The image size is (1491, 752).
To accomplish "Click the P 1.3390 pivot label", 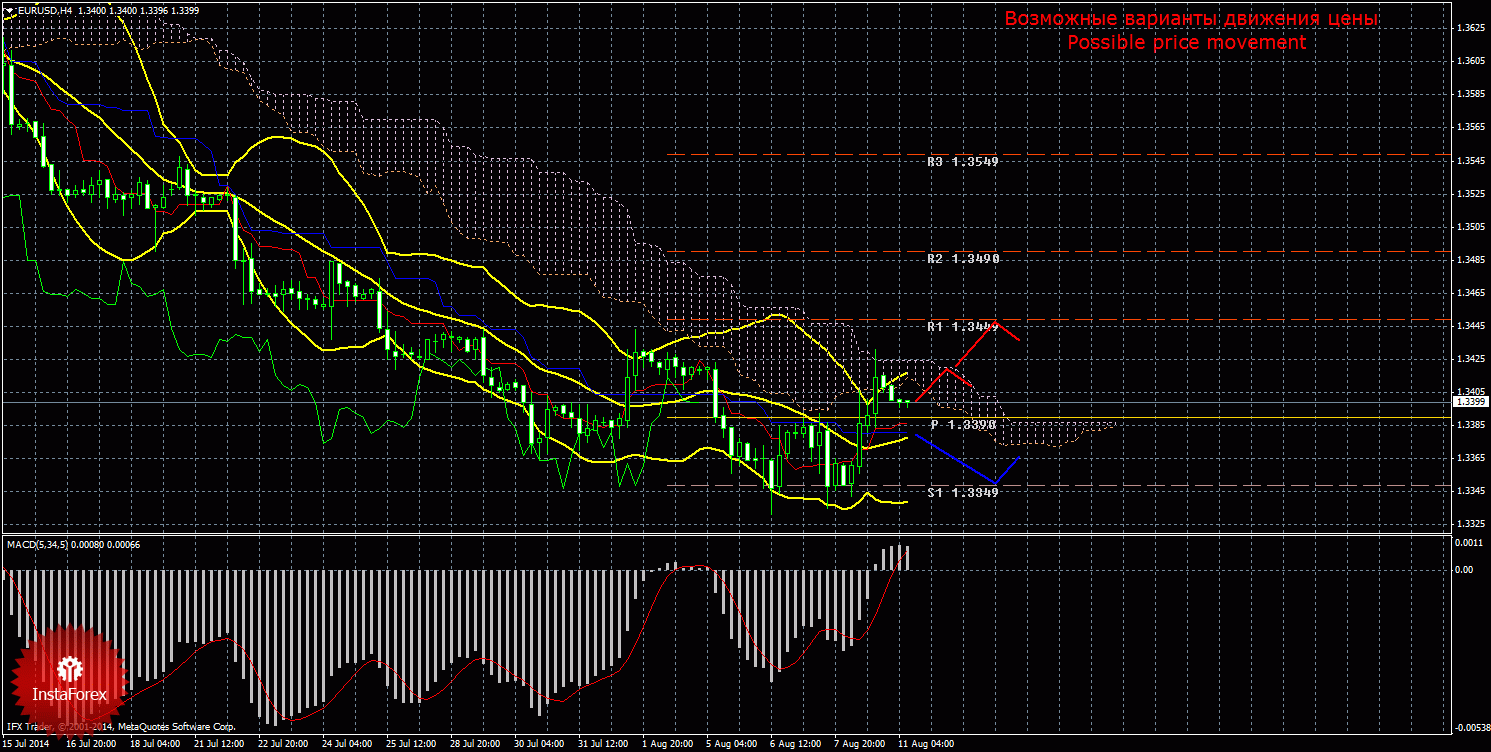I will tap(963, 425).
